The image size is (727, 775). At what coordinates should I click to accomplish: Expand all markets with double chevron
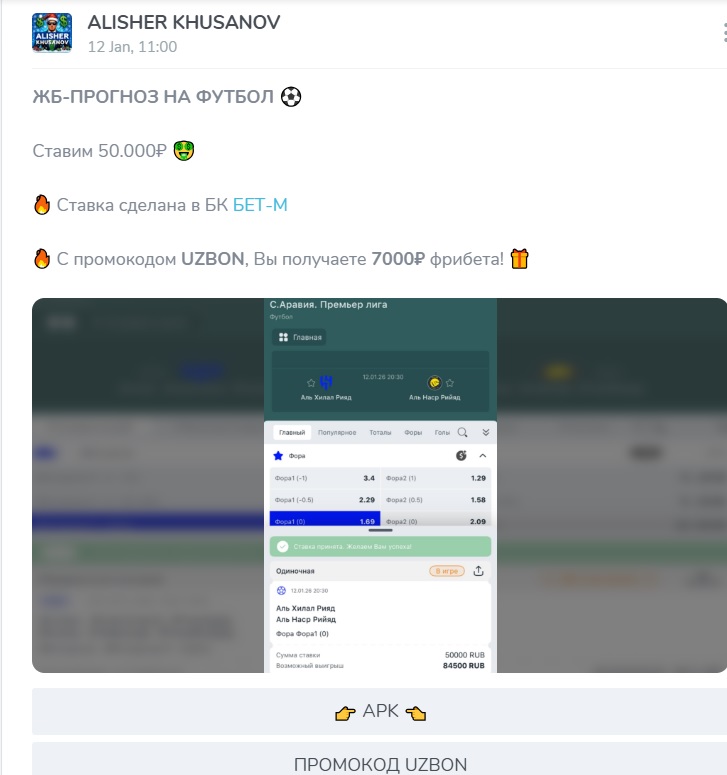(x=486, y=432)
